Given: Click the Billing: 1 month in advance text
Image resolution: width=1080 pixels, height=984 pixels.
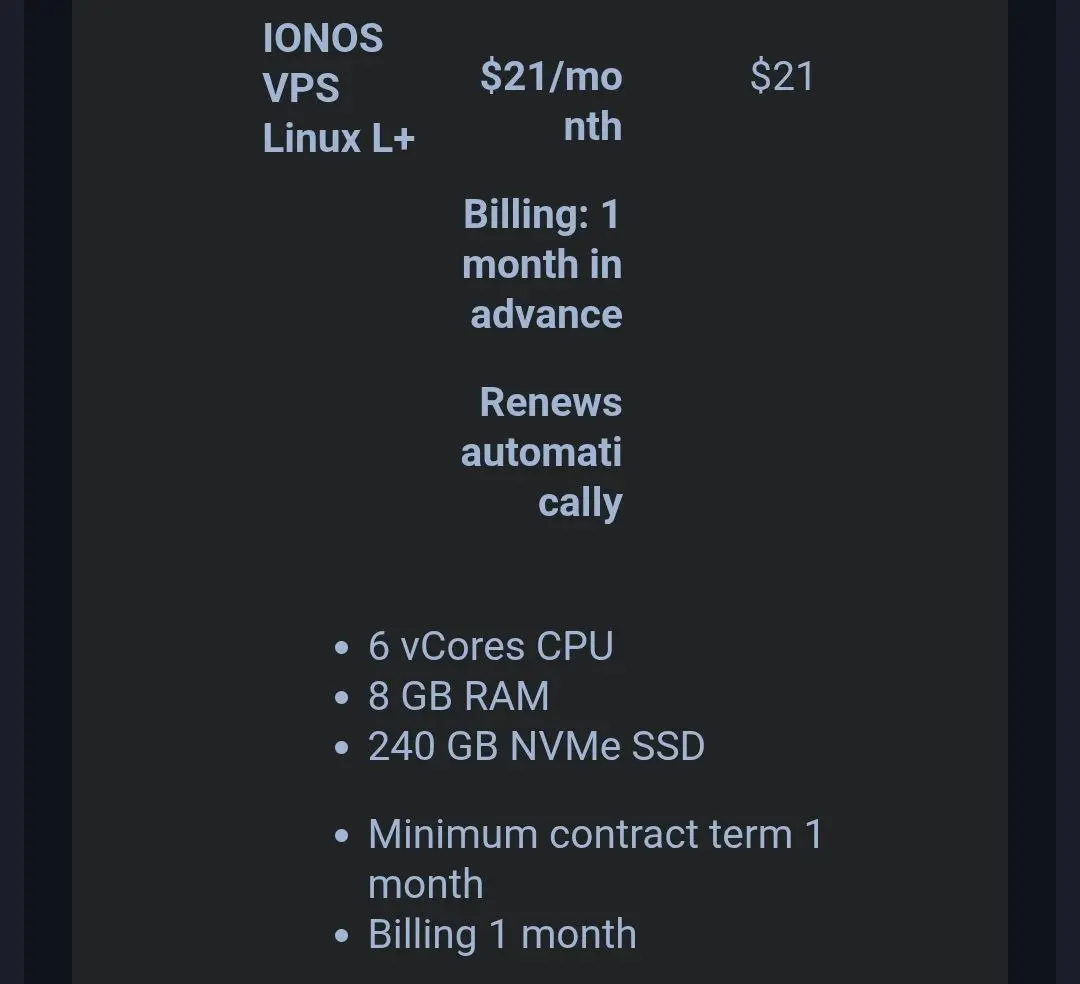Looking at the screenshot, I should click(543, 264).
